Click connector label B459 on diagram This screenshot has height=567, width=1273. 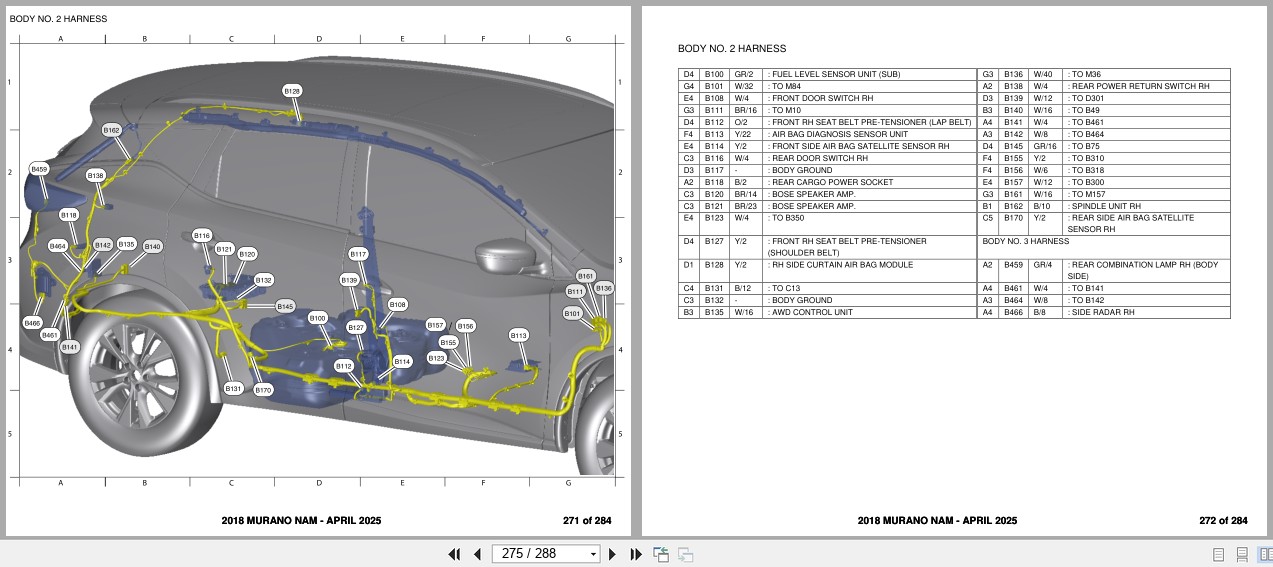(39, 169)
